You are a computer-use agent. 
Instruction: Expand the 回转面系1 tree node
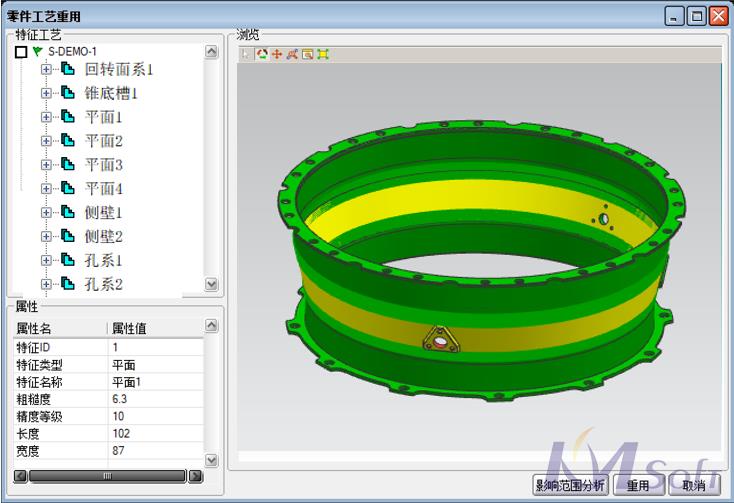(46, 69)
